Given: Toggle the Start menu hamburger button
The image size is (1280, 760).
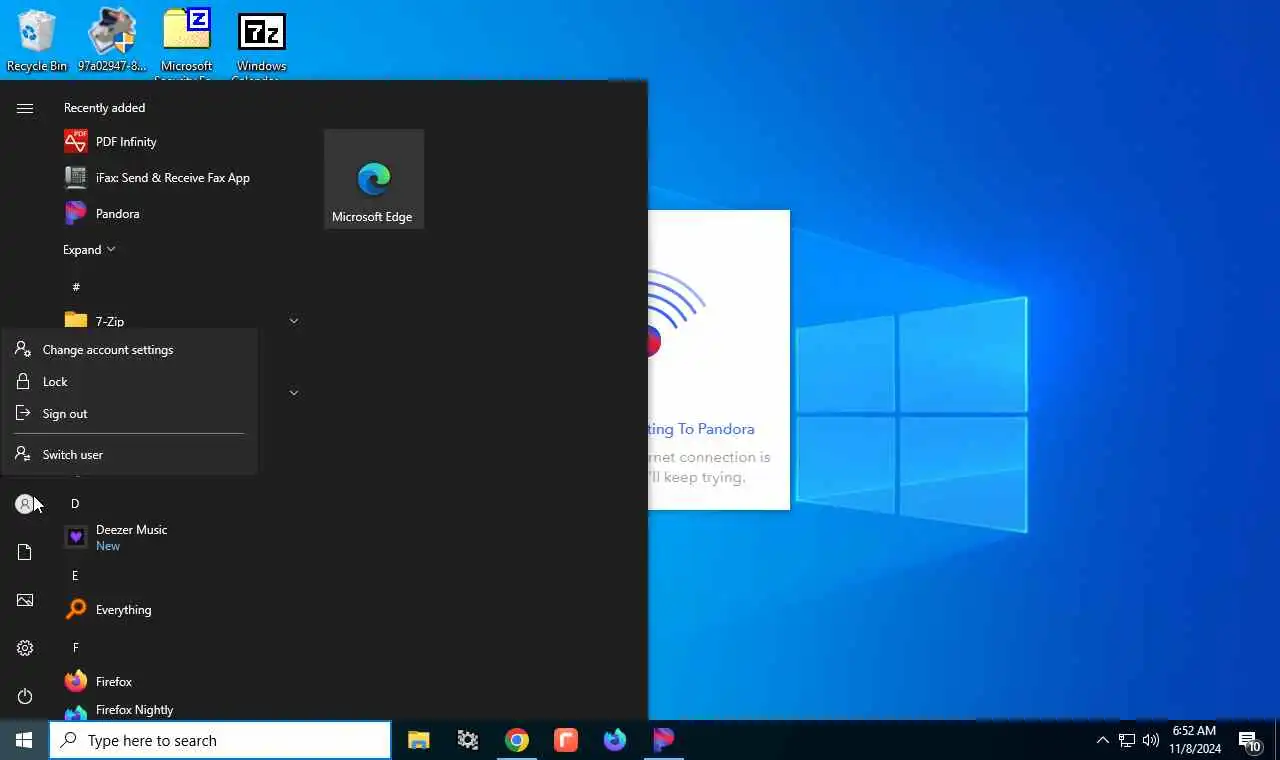Looking at the screenshot, I should (x=25, y=108).
